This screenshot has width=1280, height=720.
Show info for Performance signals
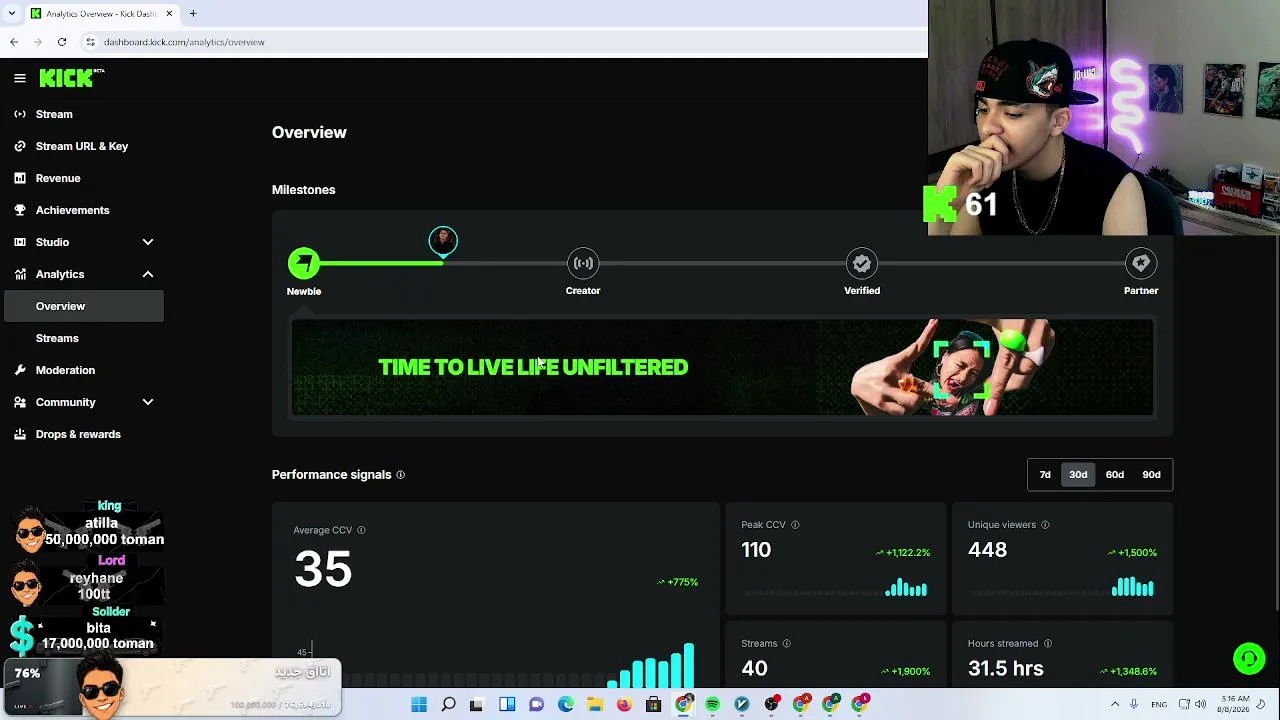tap(400, 475)
